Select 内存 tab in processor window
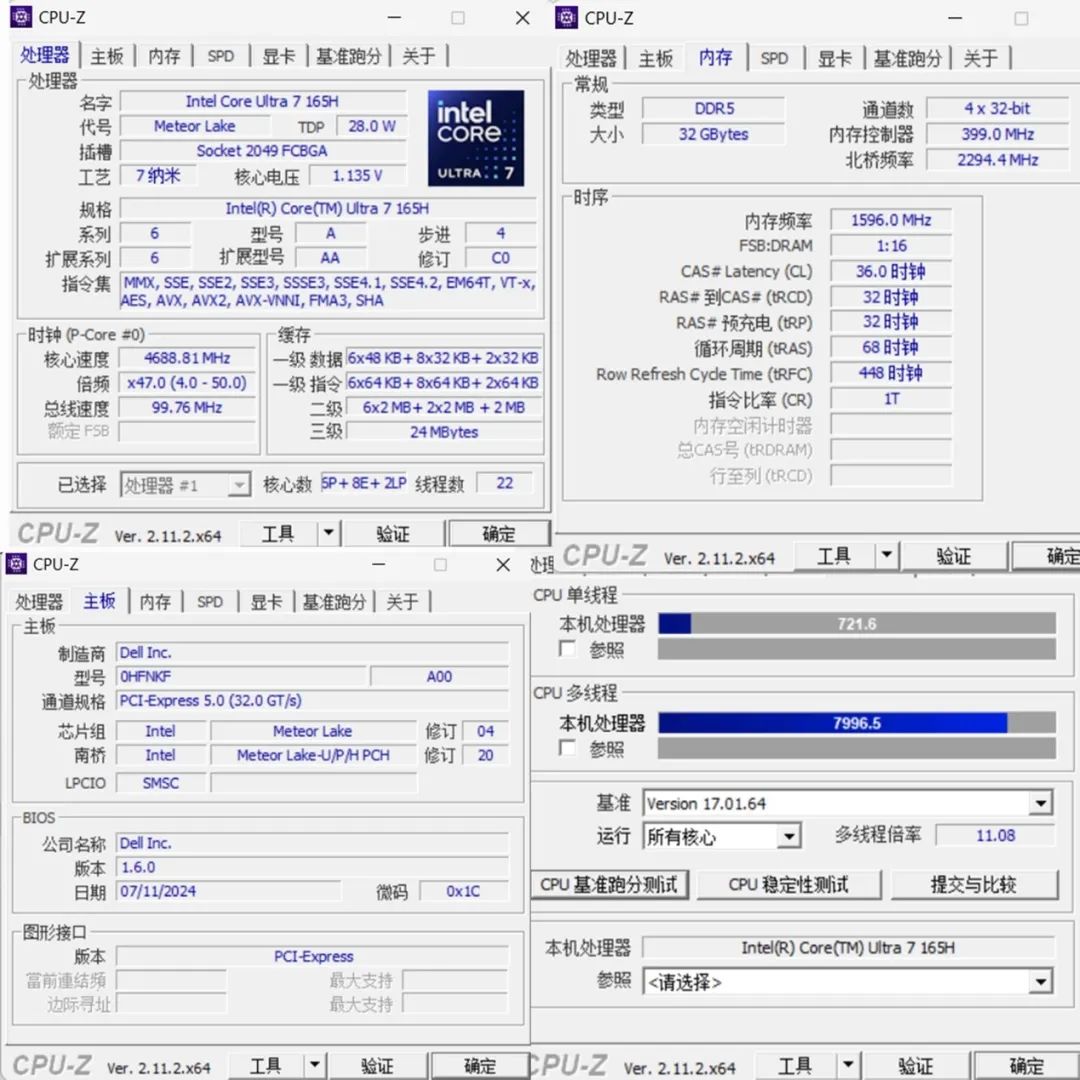 tap(164, 56)
